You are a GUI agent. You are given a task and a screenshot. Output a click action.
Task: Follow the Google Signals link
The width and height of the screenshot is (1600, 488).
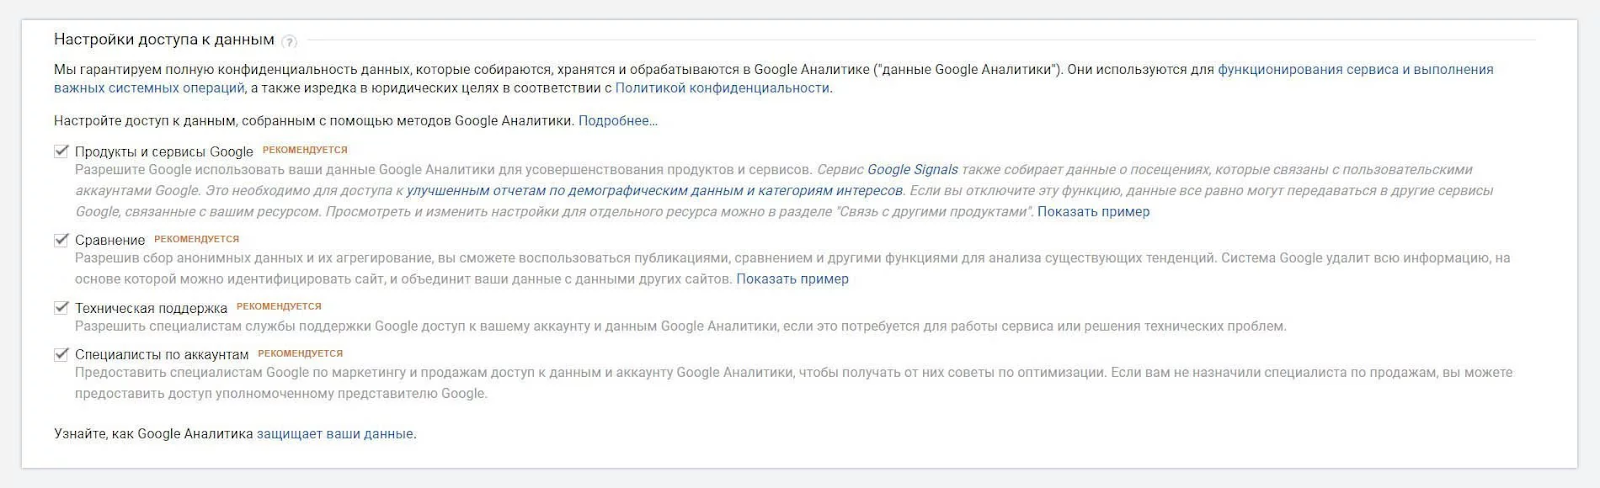click(912, 170)
